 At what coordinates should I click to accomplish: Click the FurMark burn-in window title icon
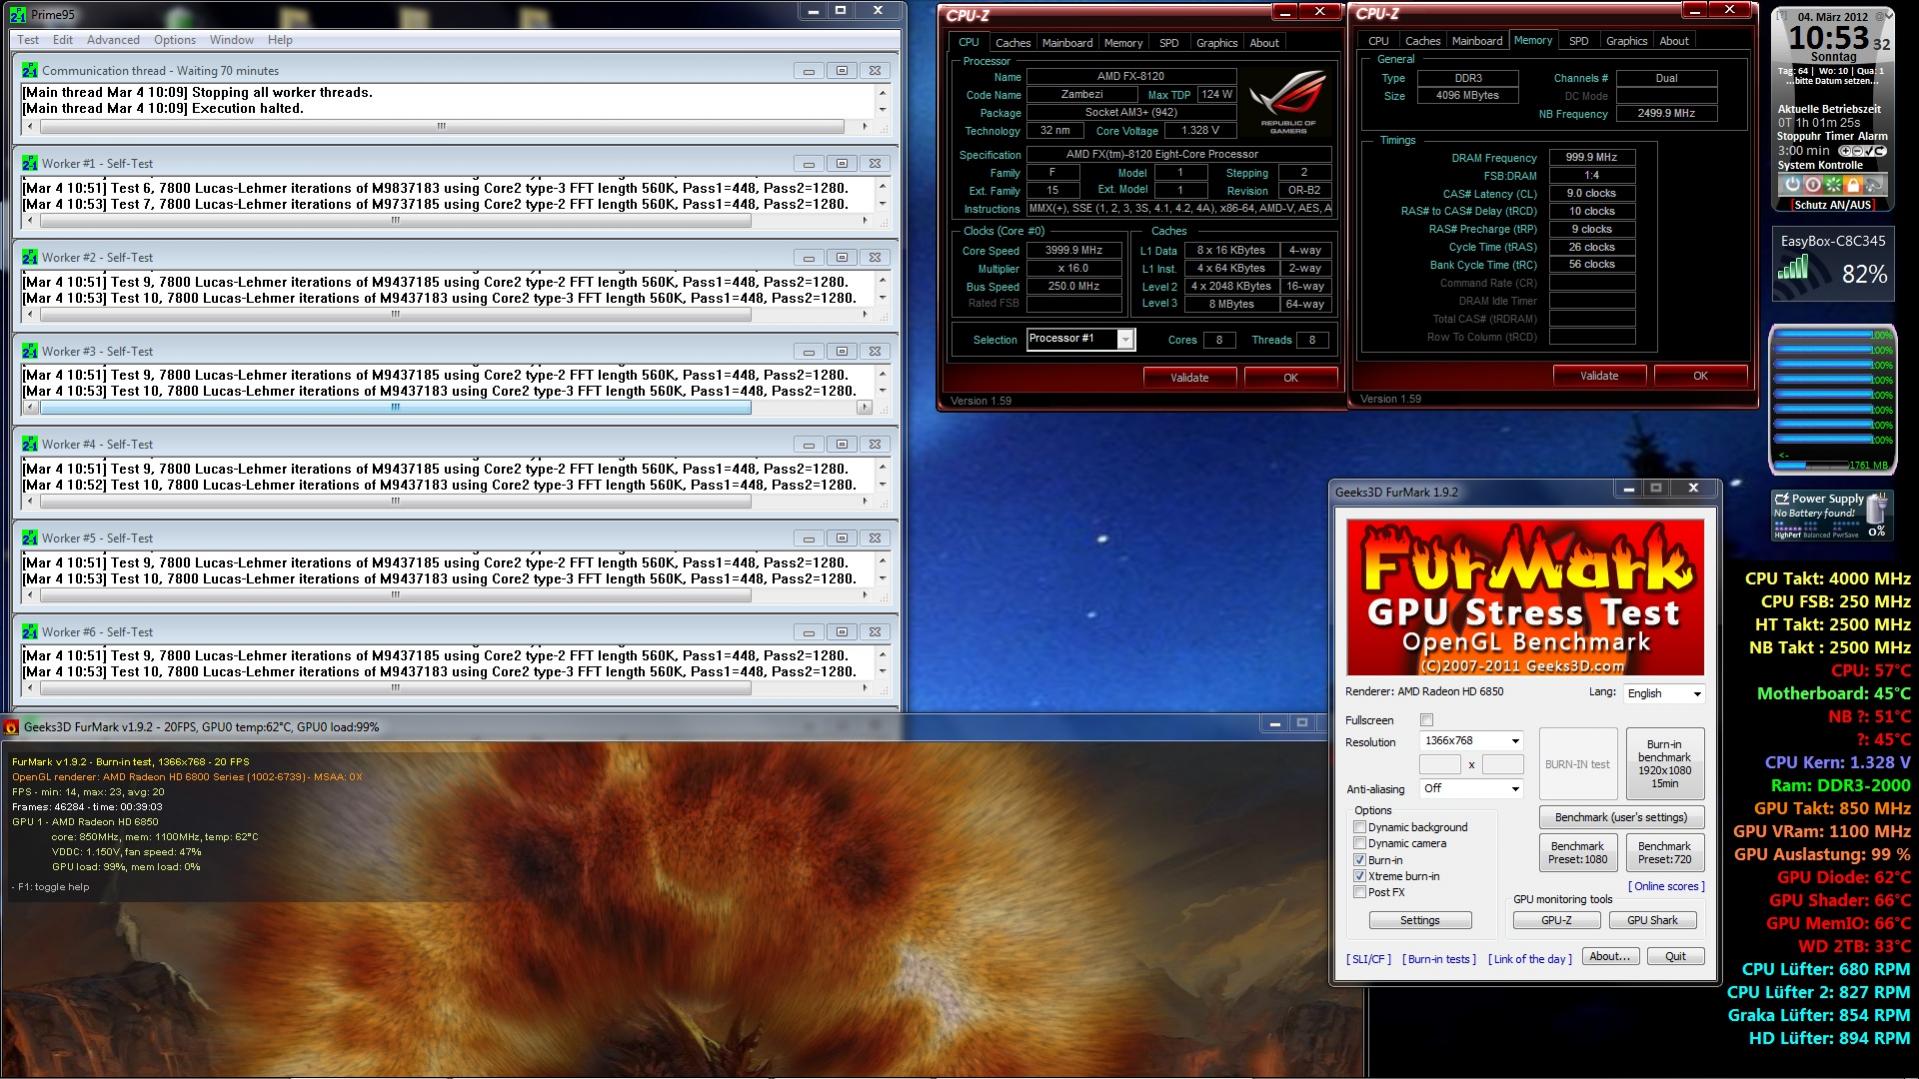(x=12, y=727)
